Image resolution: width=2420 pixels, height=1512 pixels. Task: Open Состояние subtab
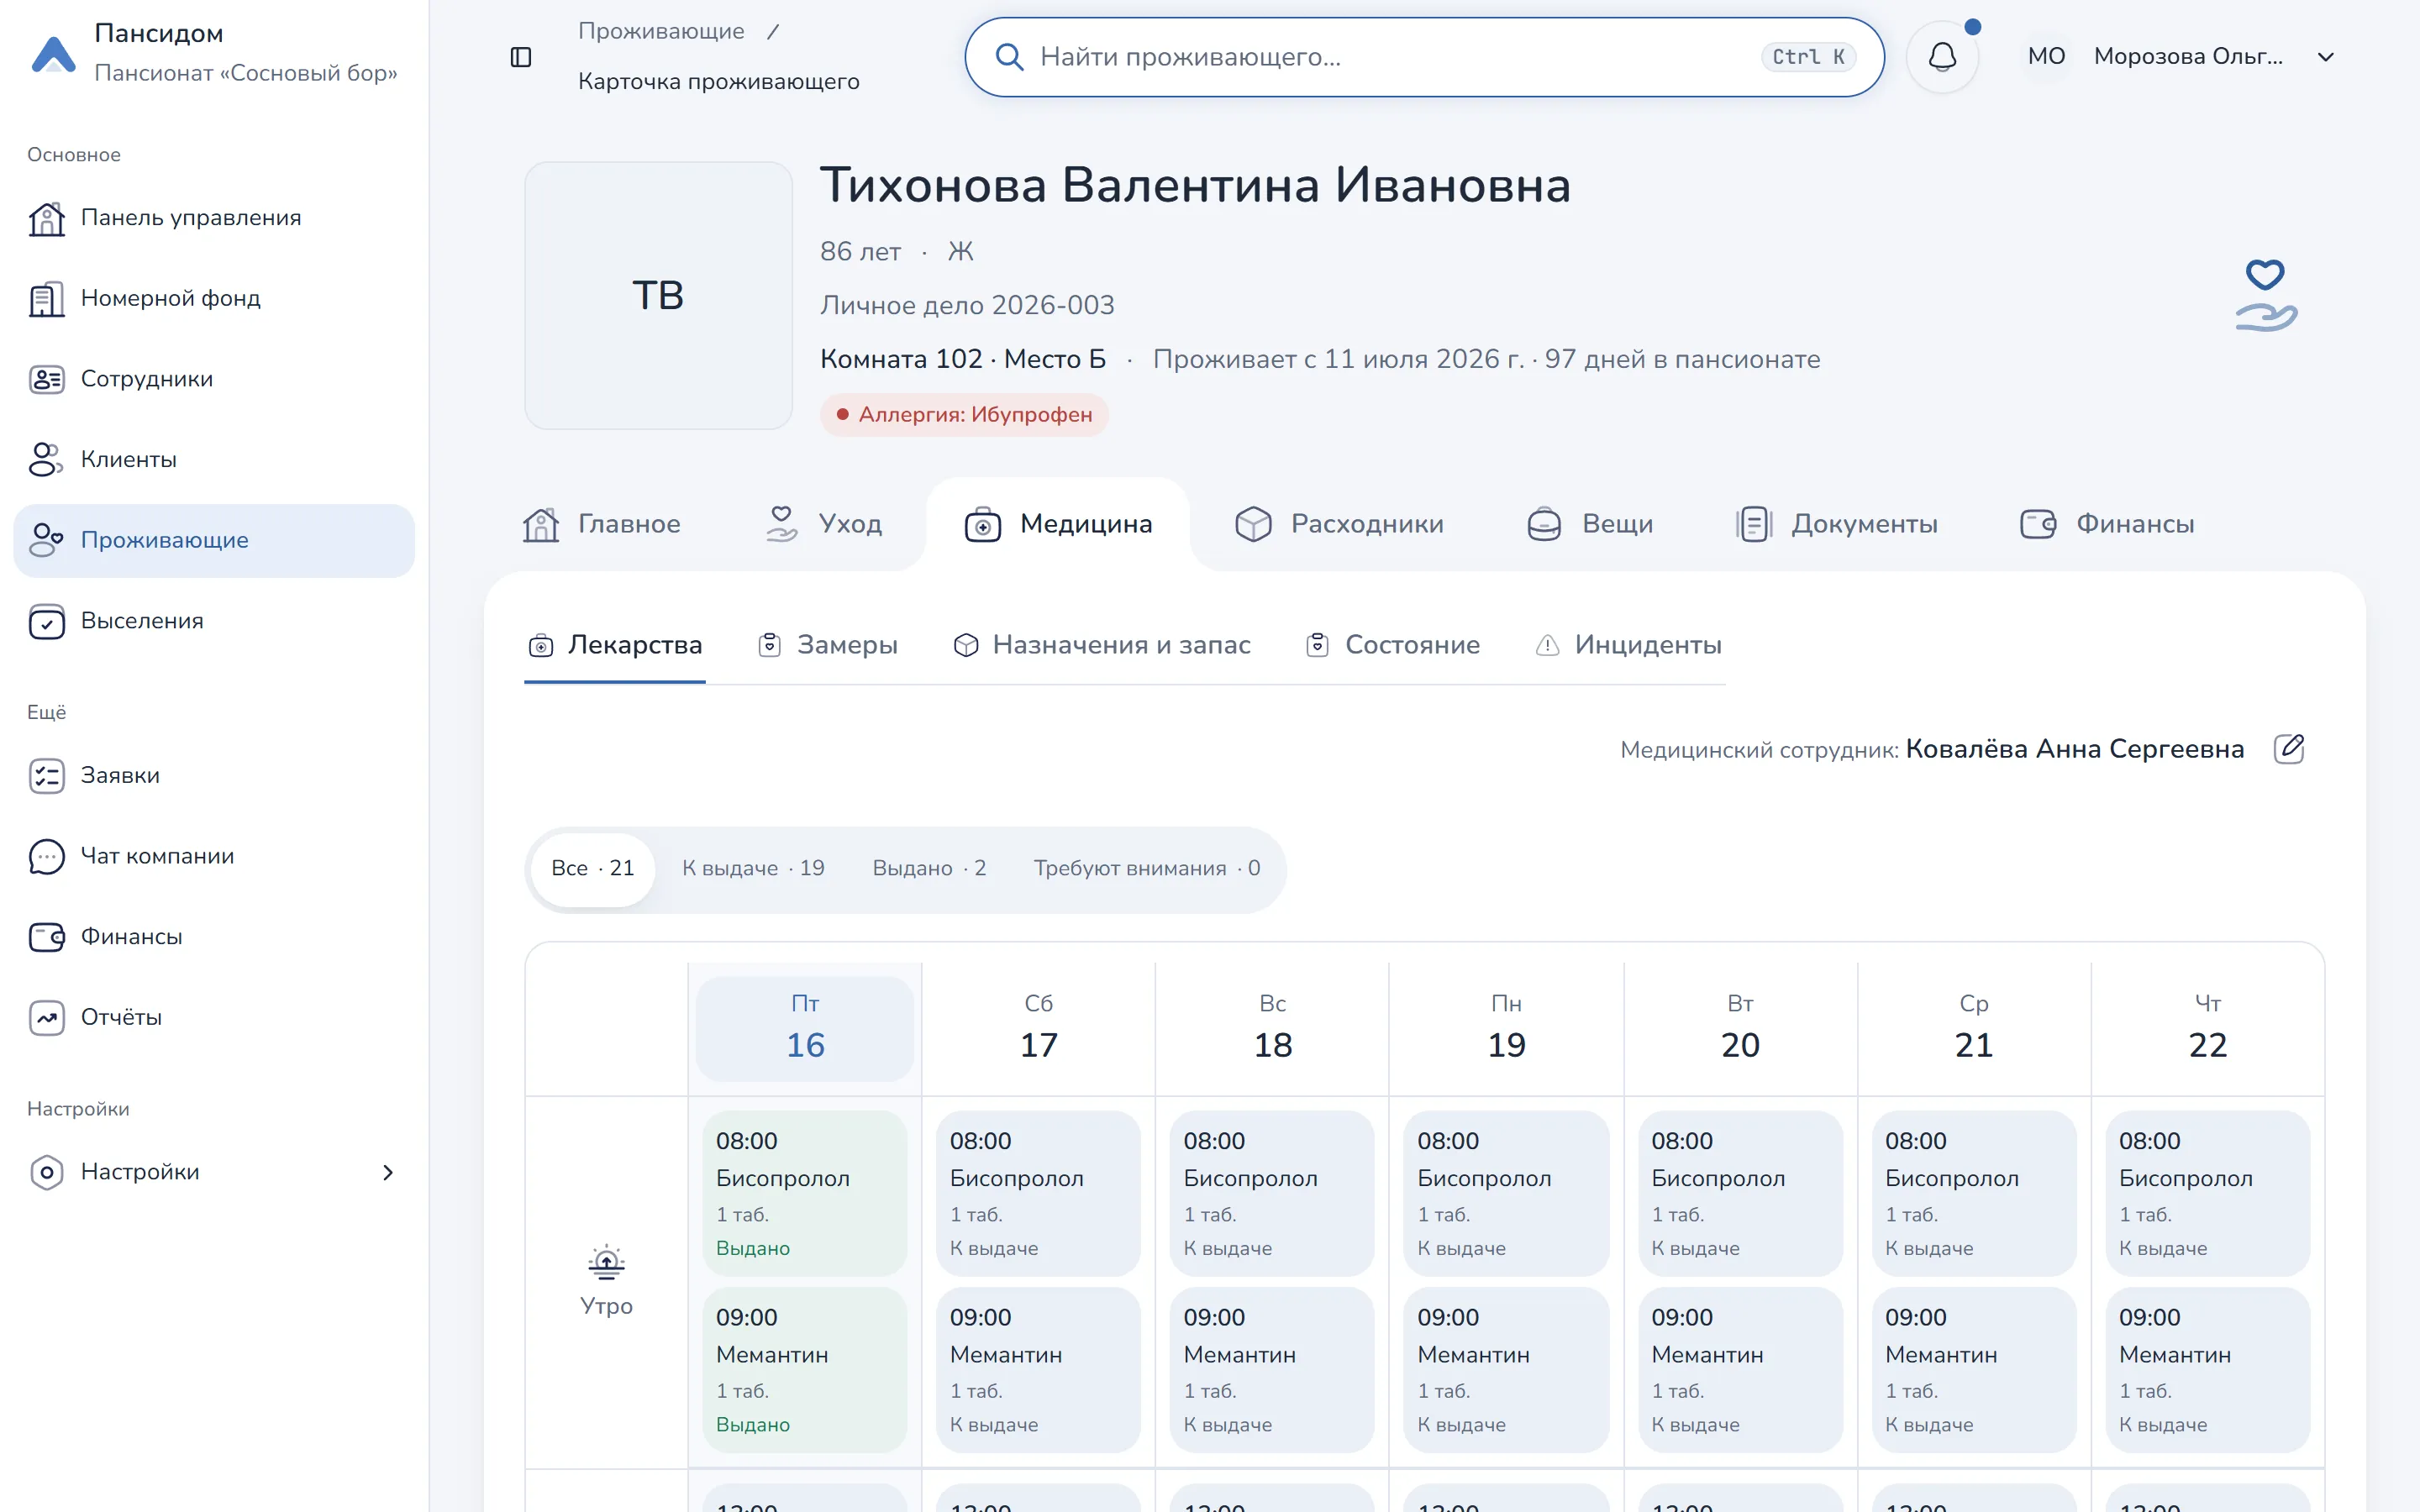(x=1393, y=645)
